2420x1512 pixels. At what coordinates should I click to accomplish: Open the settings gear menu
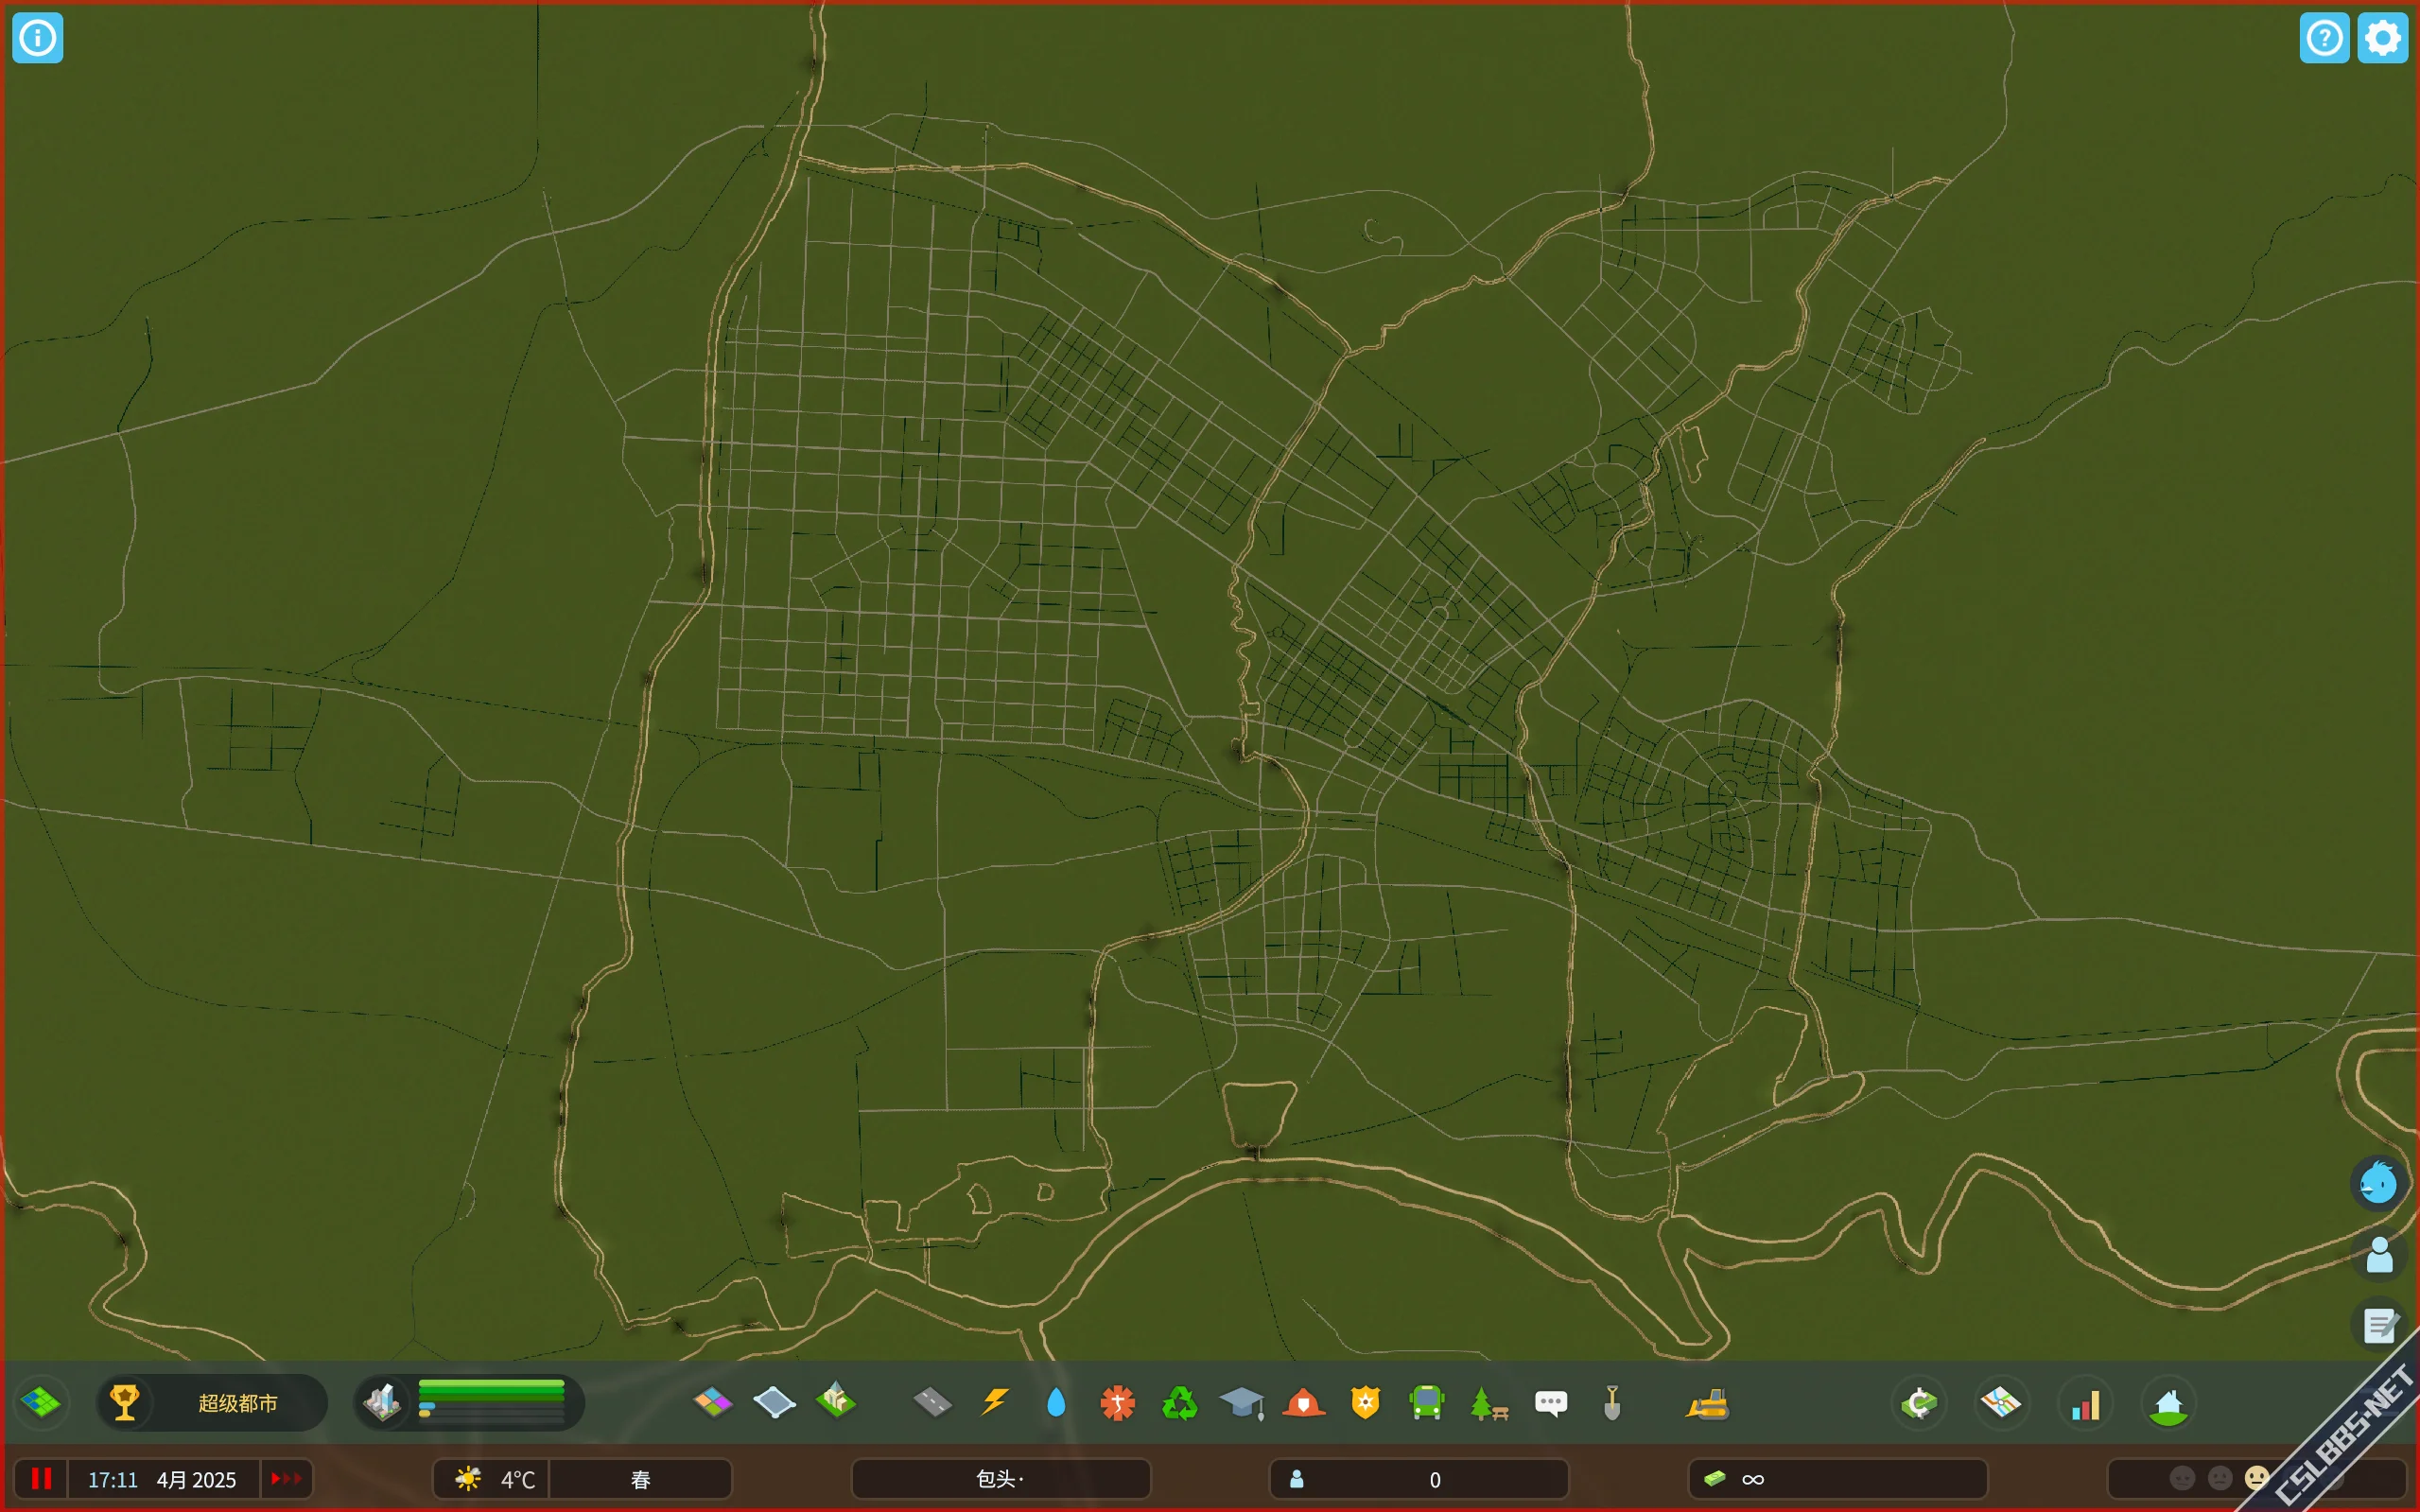coord(2382,38)
